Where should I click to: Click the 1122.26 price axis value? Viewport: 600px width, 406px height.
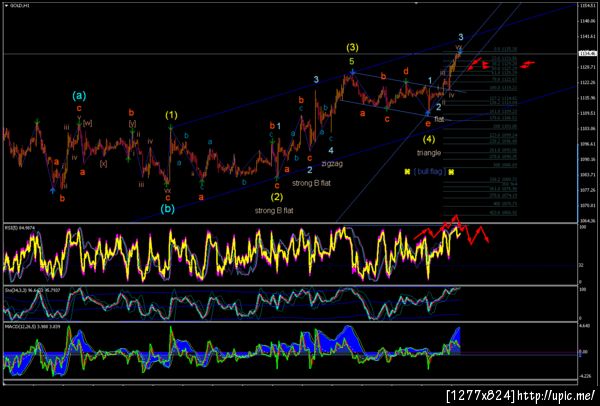coord(589,83)
